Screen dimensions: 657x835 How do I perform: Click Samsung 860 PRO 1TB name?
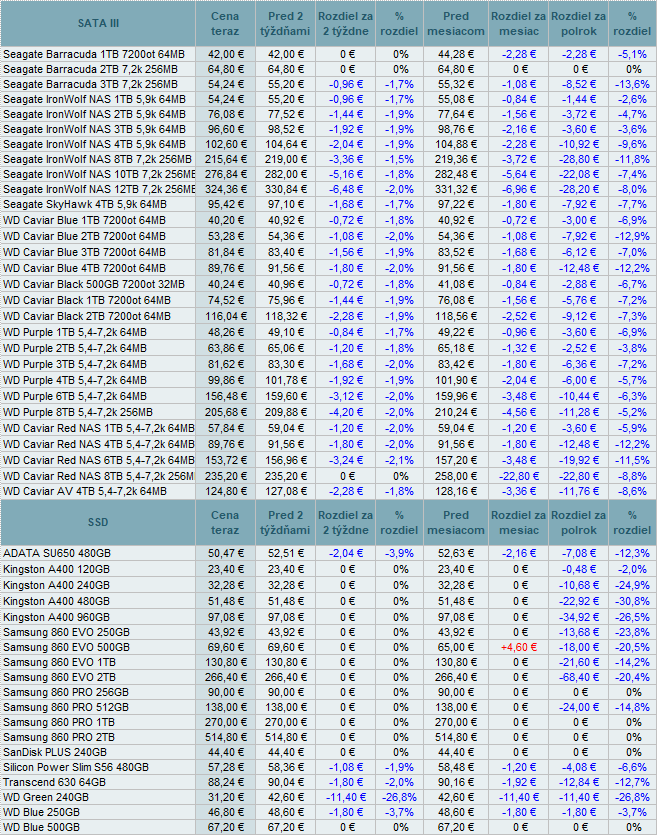tap(59, 722)
